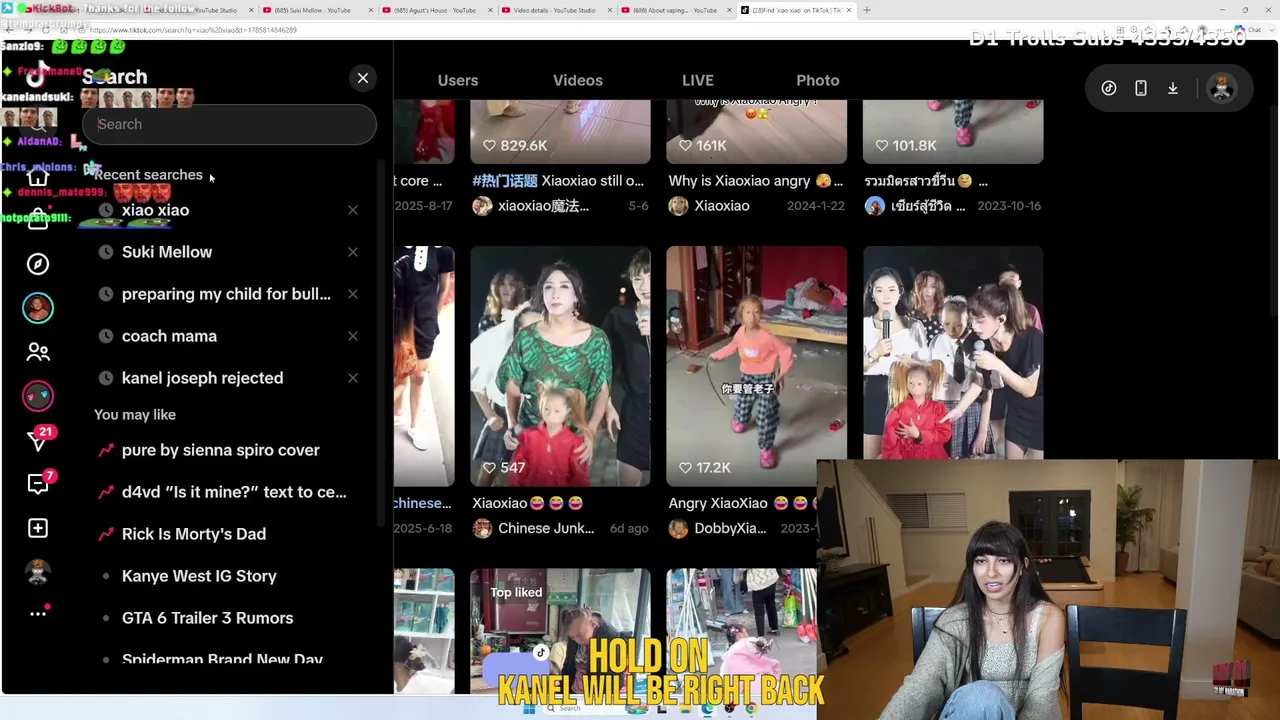Visit author 'xiaoxiao魔法...' profile
This screenshot has width=1280, height=720.
[543, 206]
